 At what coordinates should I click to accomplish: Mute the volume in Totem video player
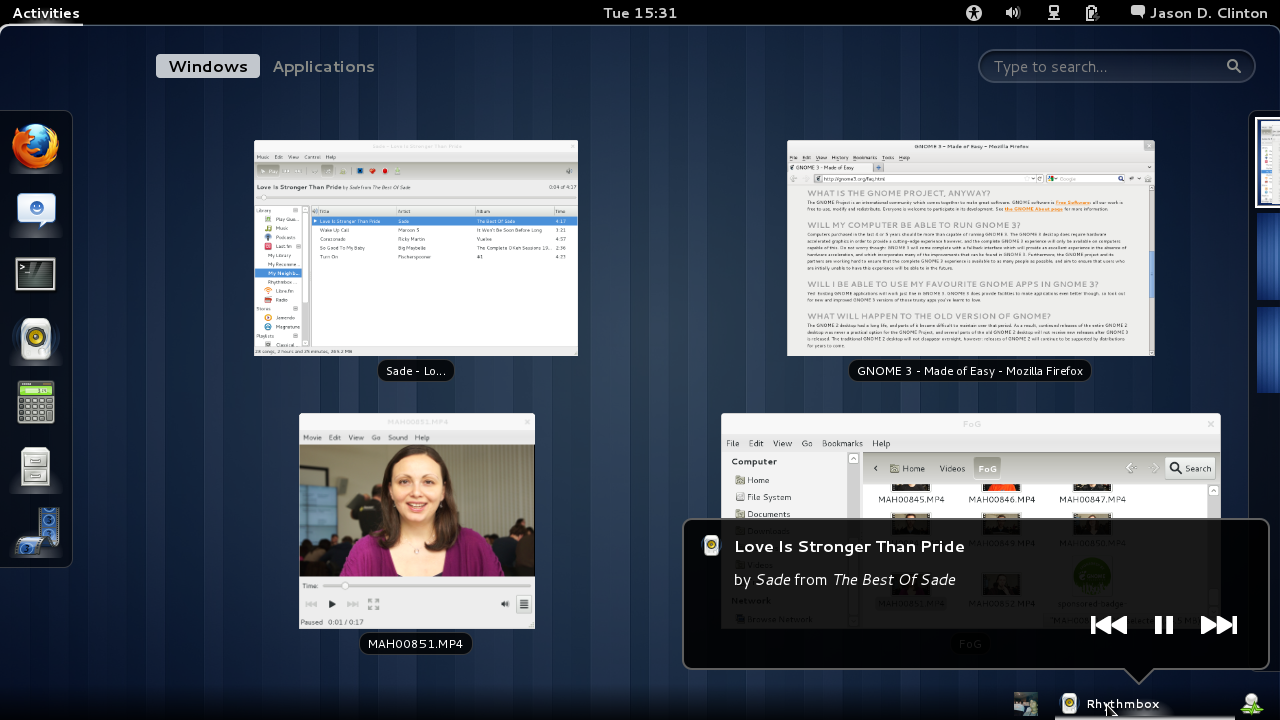[x=506, y=603]
